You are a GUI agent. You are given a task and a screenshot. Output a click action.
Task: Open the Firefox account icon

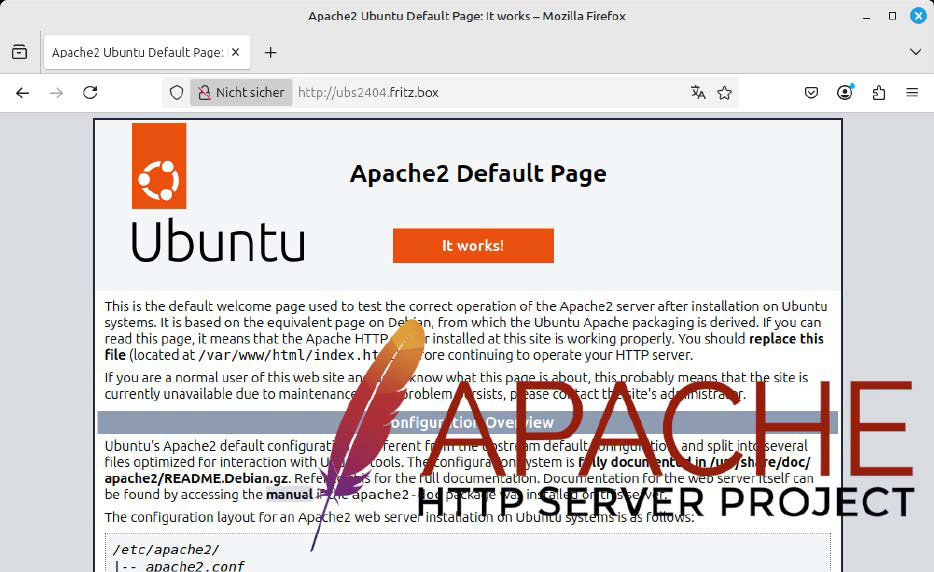pyautogui.click(x=845, y=92)
